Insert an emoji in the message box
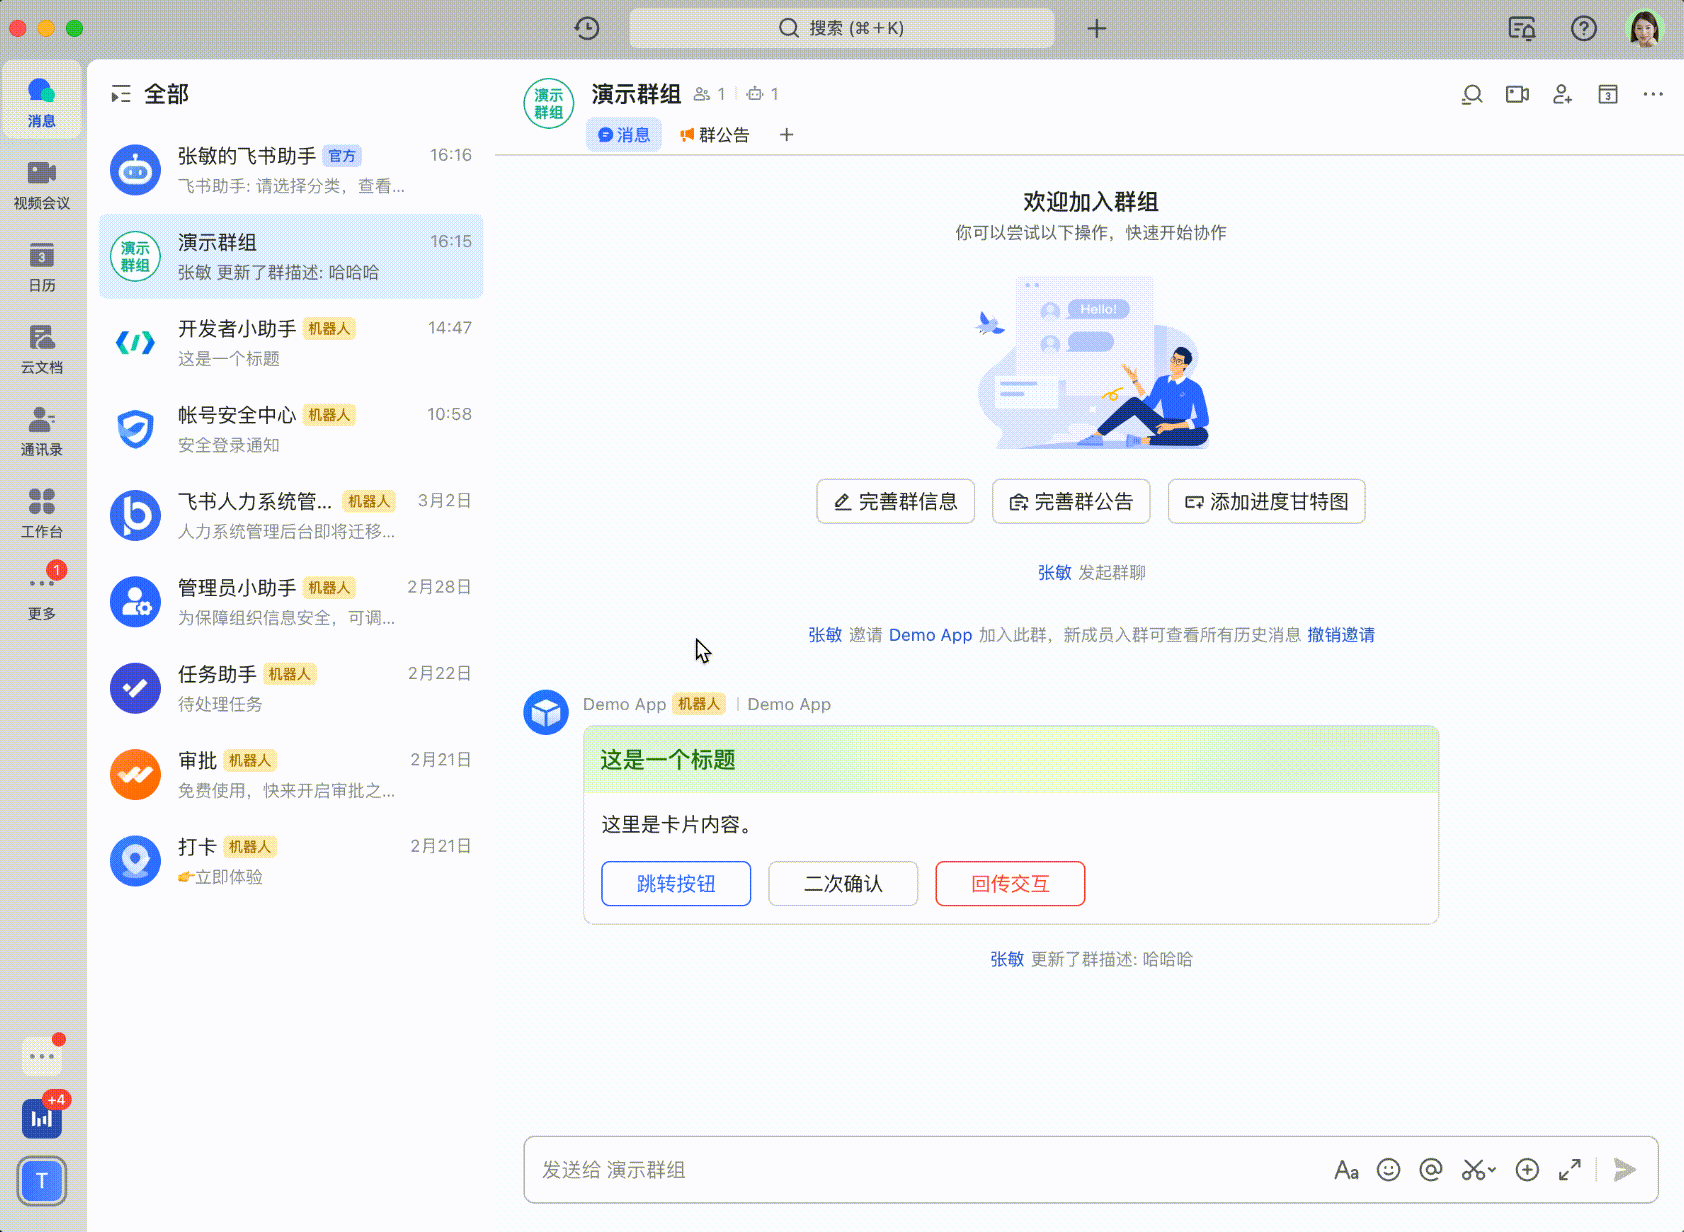1684x1232 pixels. point(1388,1170)
